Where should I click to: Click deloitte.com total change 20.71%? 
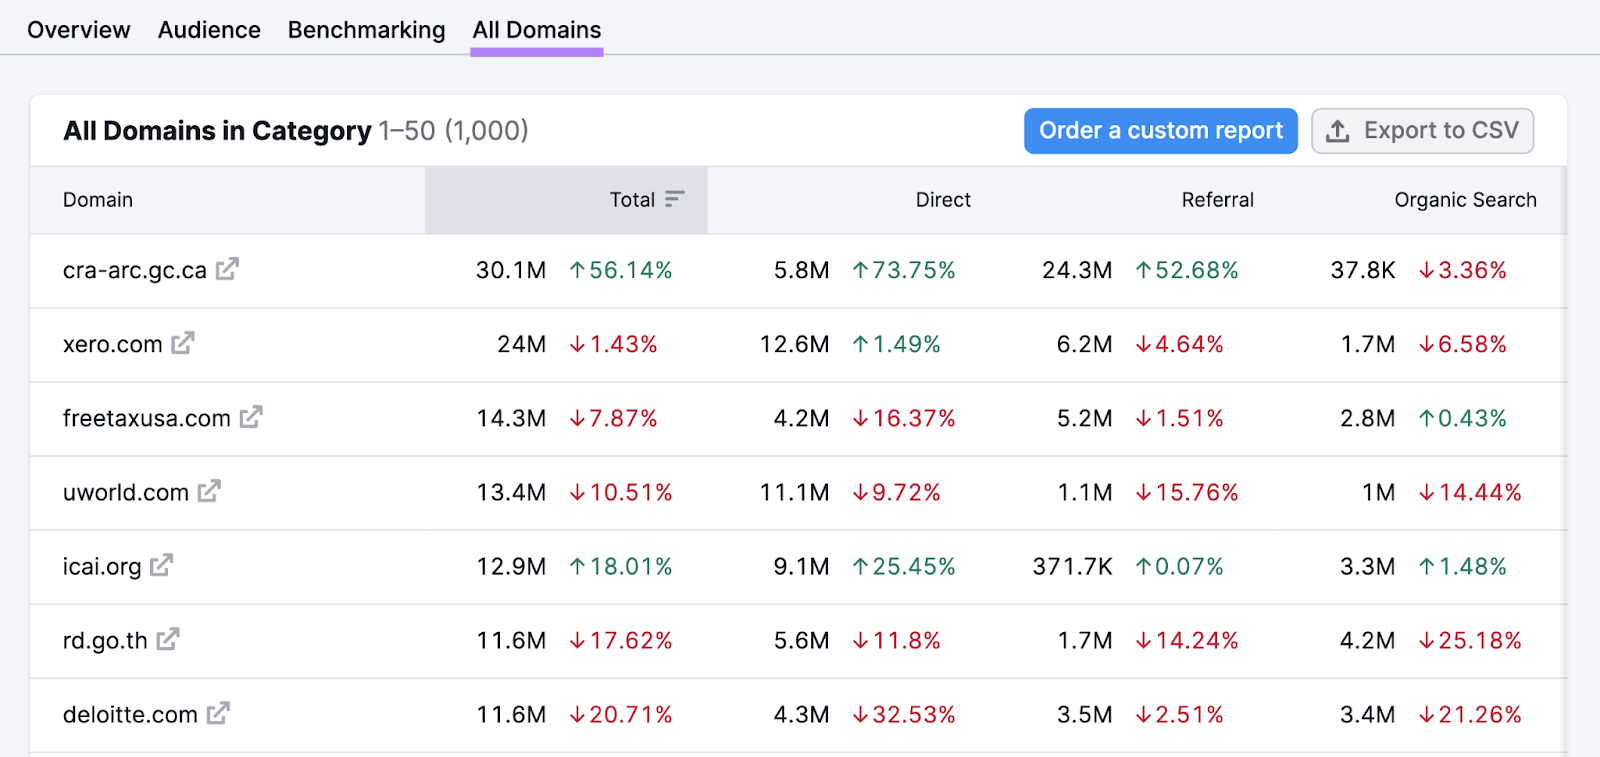point(621,714)
